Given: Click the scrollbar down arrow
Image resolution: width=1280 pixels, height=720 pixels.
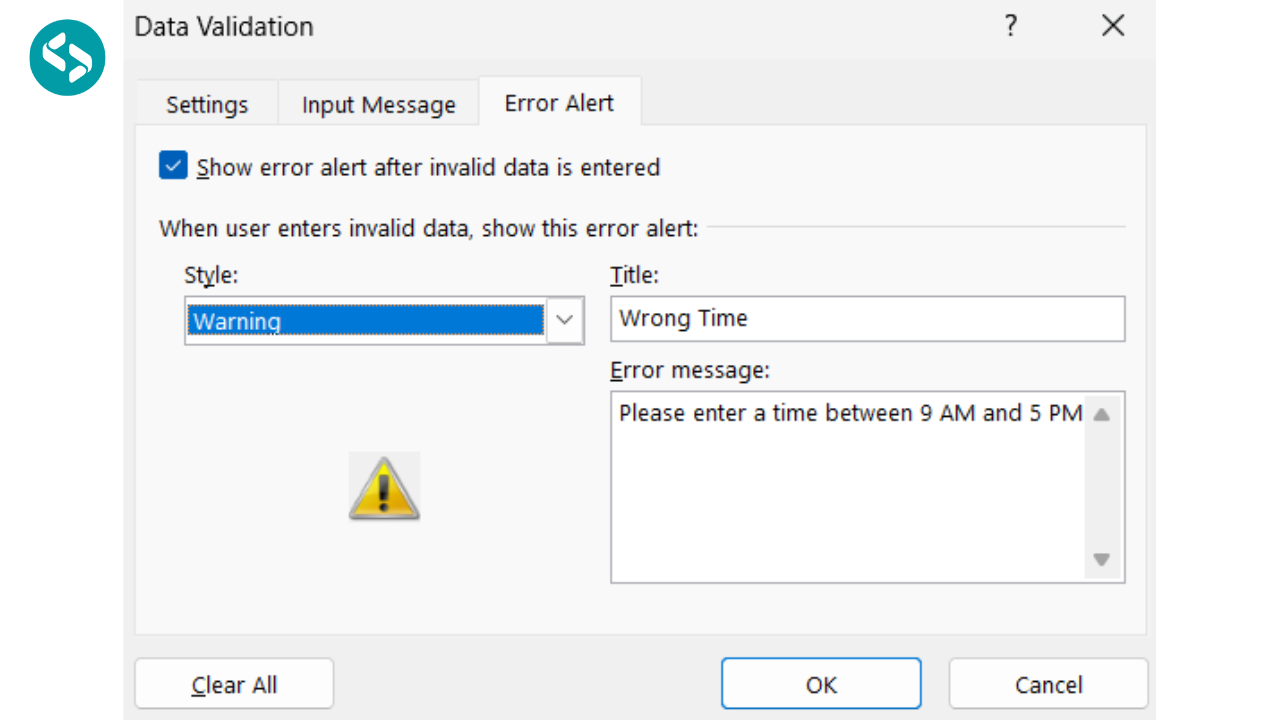Looking at the screenshot, I should (1101, 561).
